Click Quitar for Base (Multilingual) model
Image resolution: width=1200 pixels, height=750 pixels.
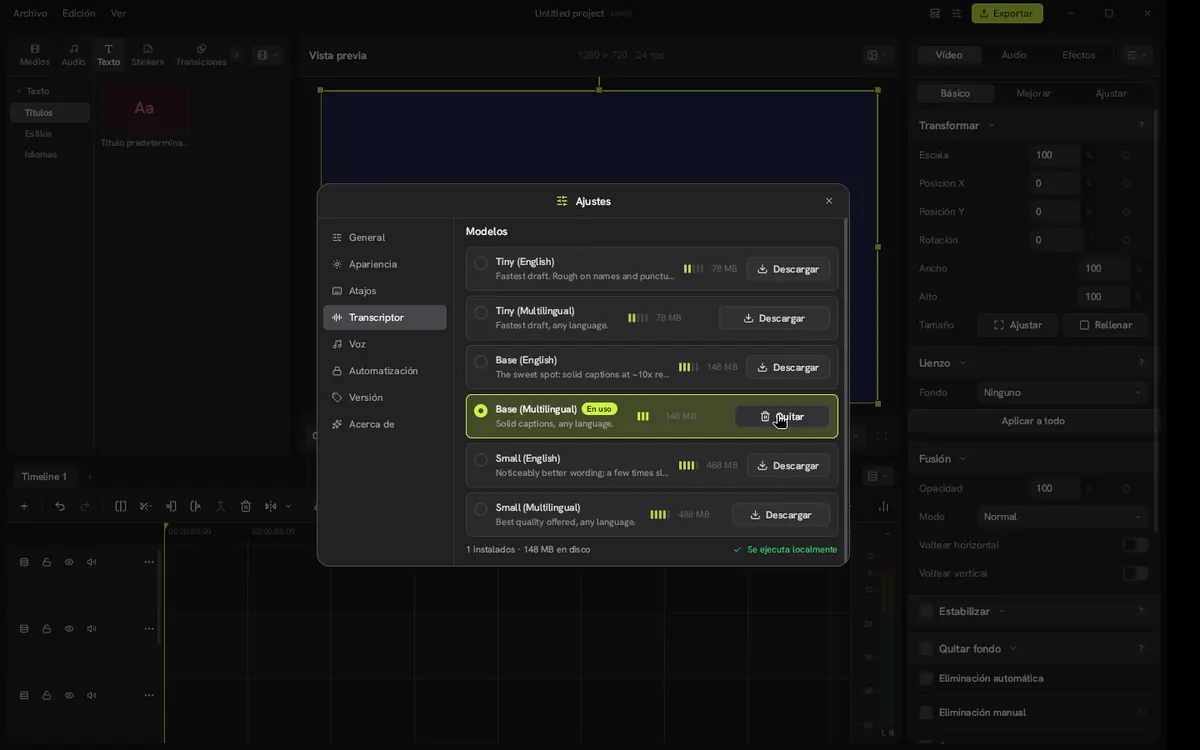(x=782, y=416)
